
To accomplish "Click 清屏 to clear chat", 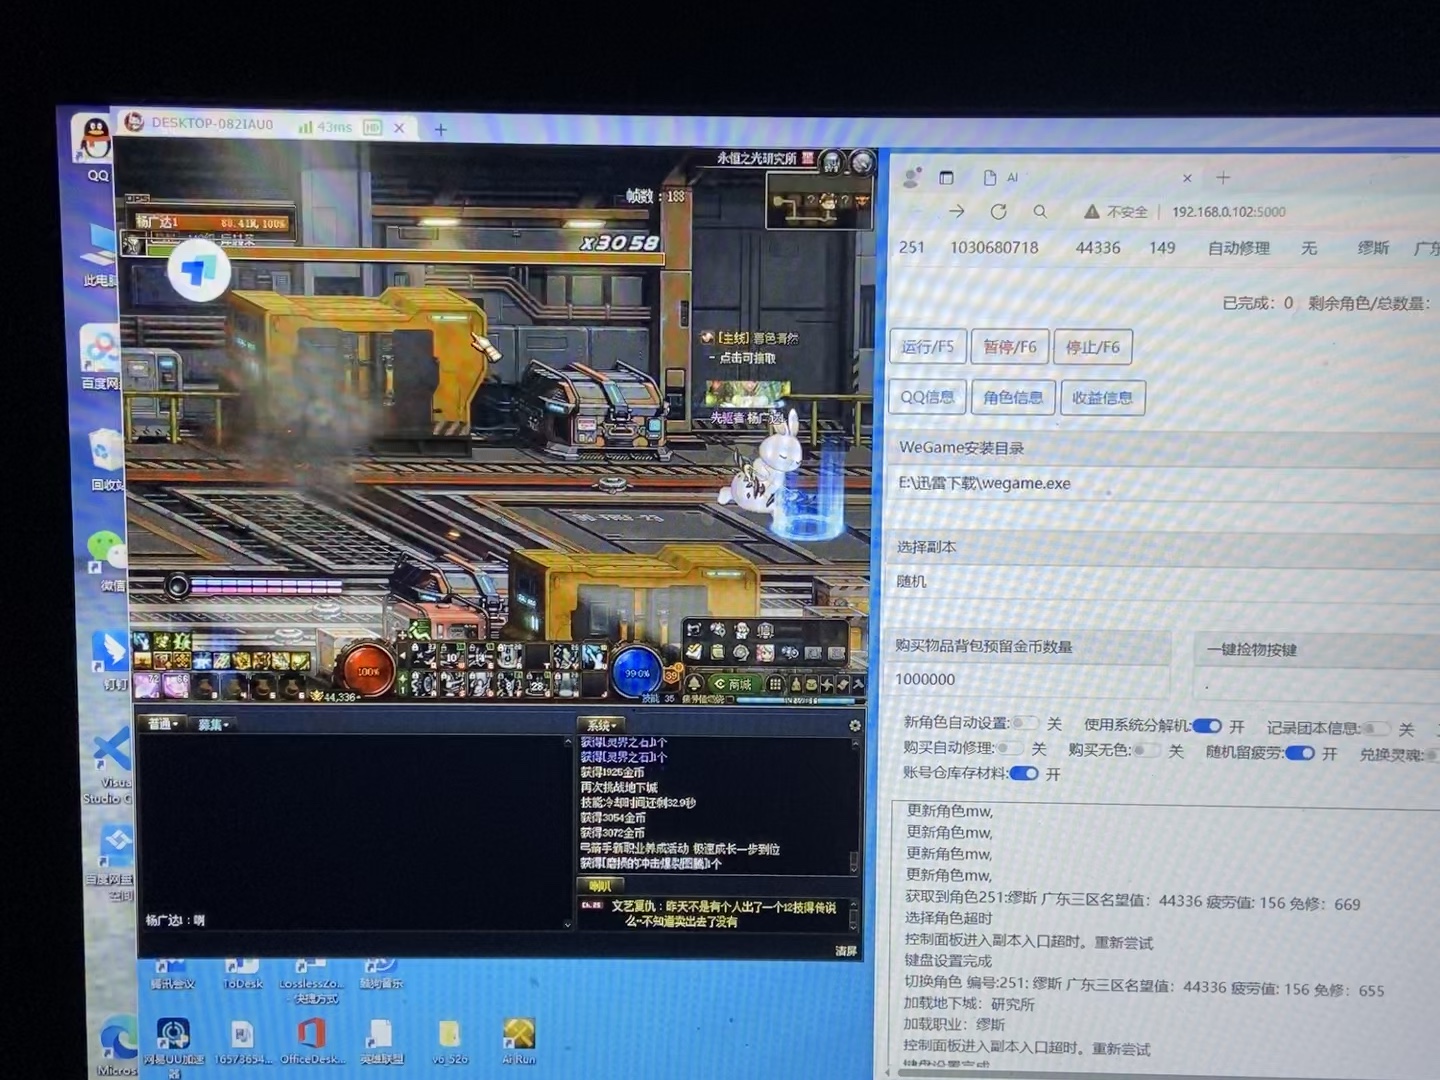I will point(846,950).
